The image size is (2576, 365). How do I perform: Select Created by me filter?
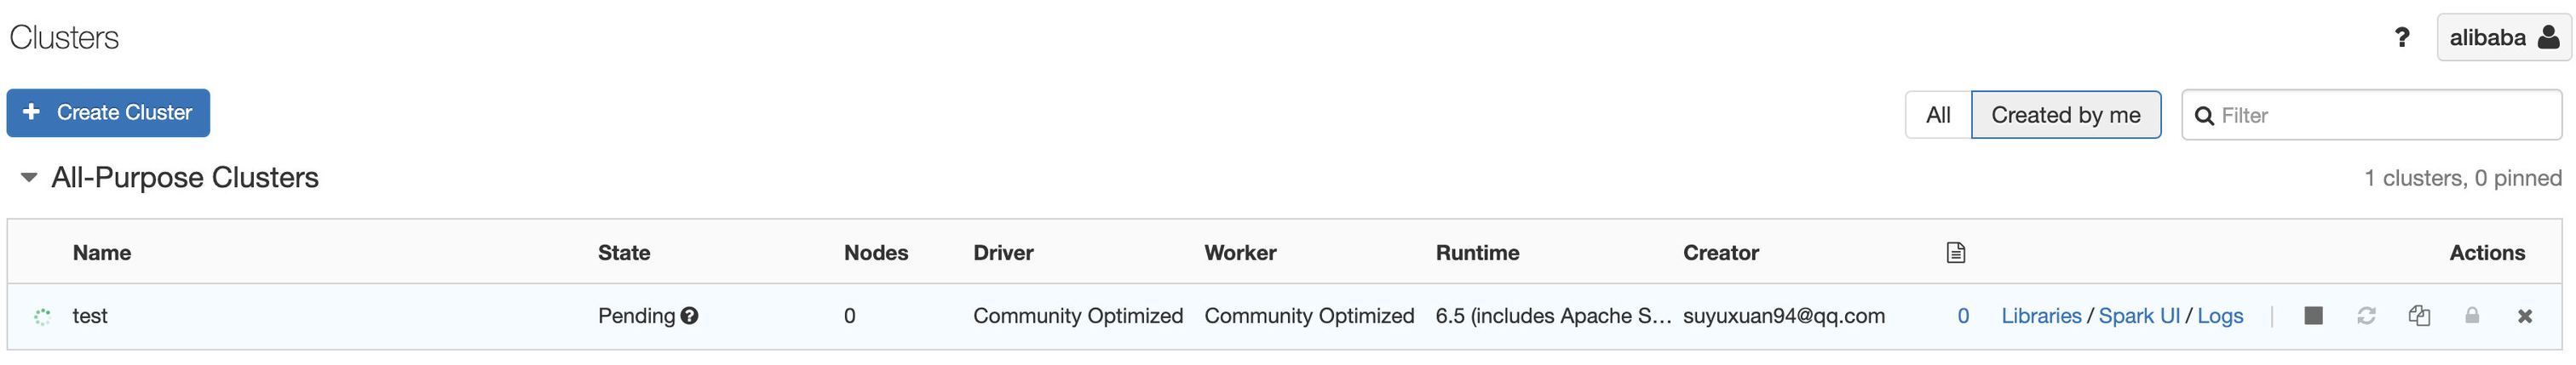tap(2065, 115)
